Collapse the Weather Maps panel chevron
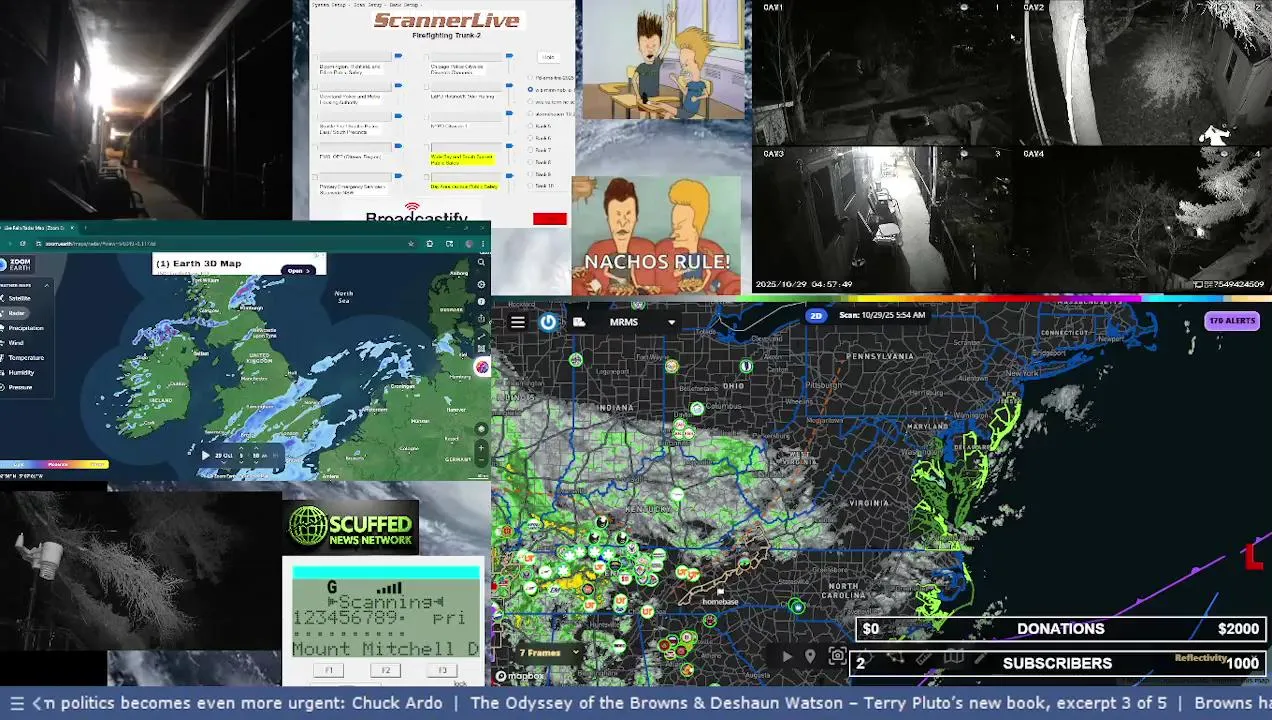Screen dimensions: 1272x720 47,285
